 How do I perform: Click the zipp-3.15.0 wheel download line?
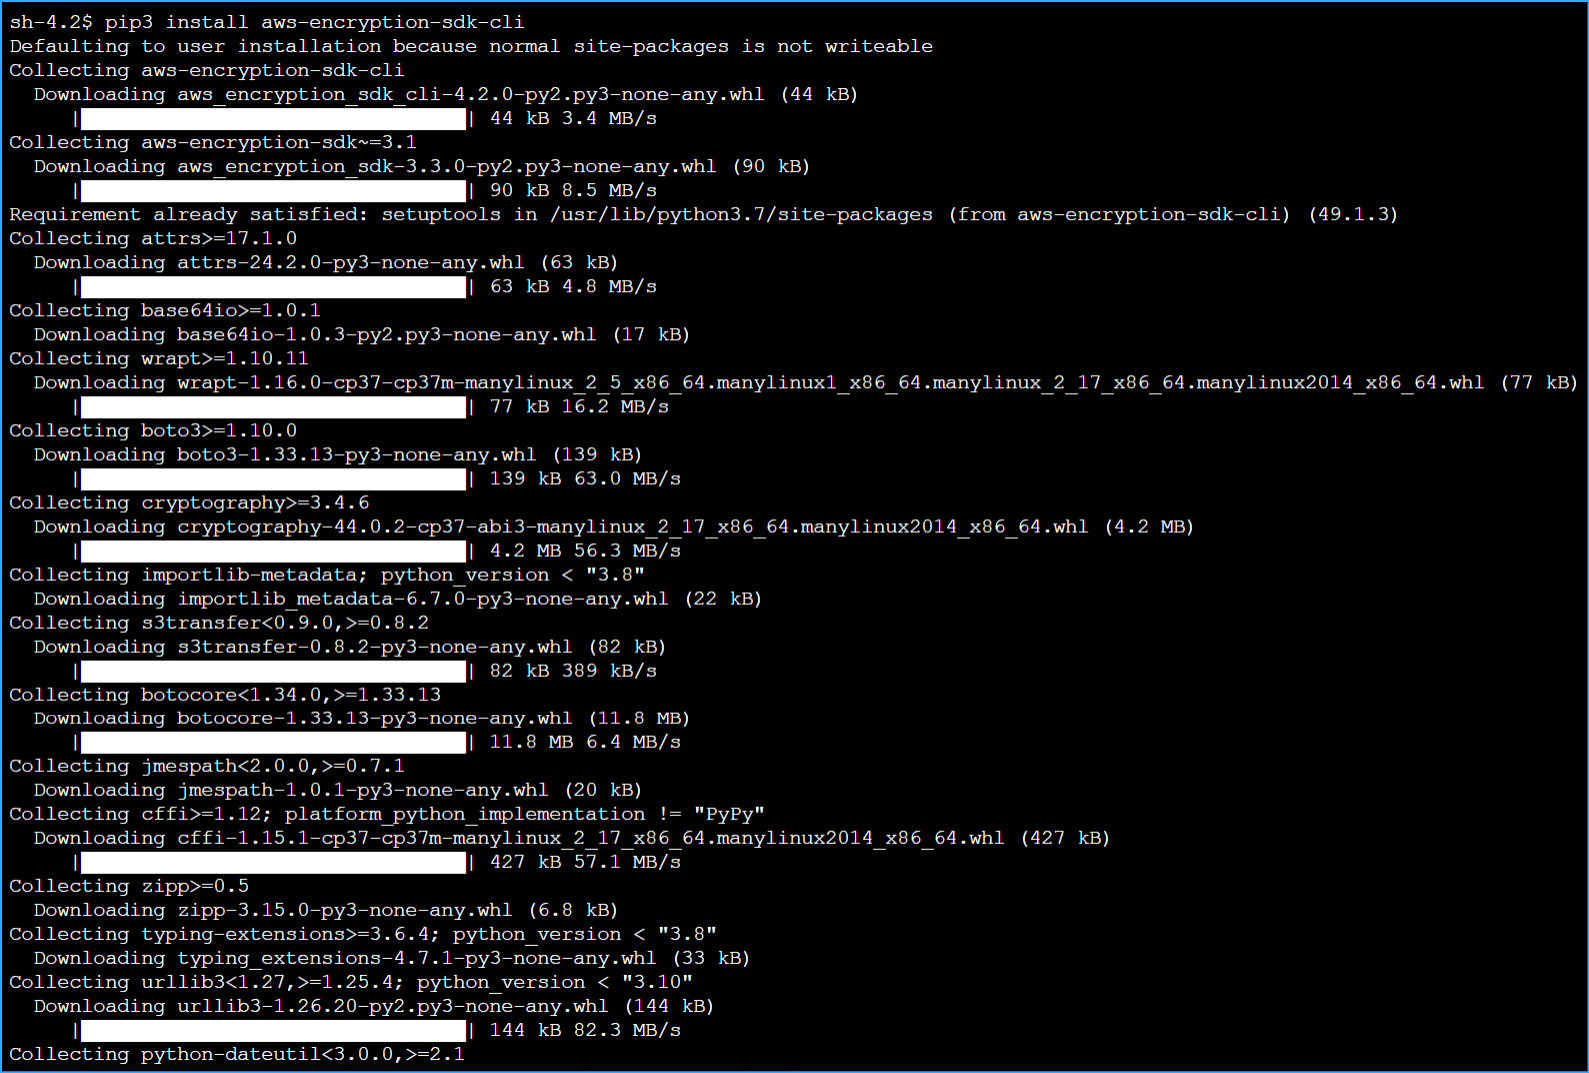coord(326,910)
